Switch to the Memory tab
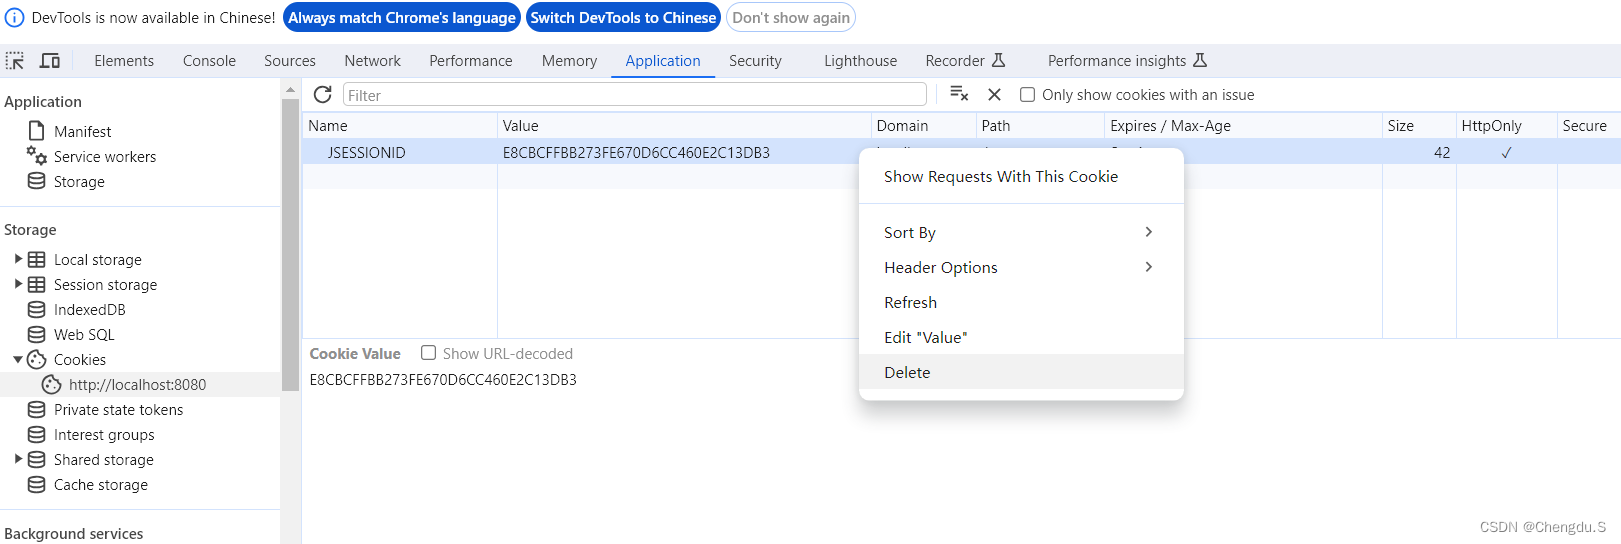This screenshot has width=1621, height=544. (569, 61)
